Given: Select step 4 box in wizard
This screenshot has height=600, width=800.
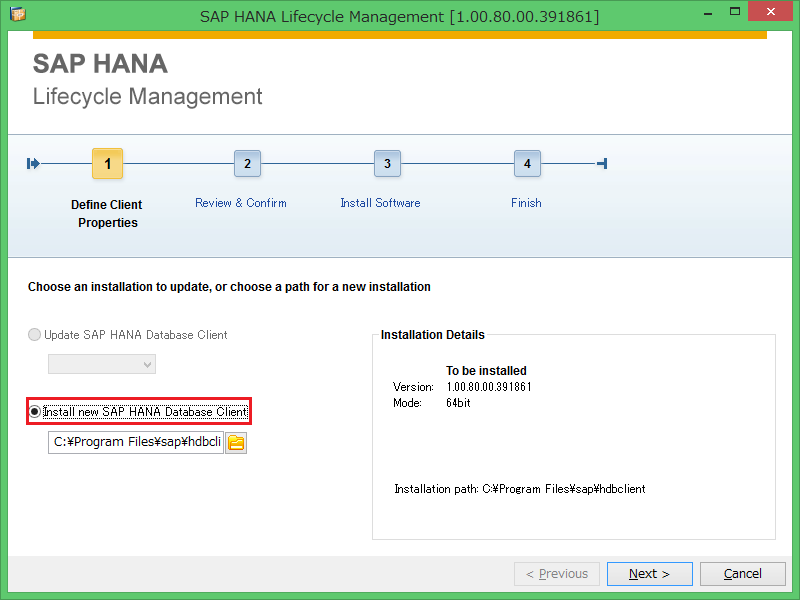Looking at the screenshot, I should click(x=528, y=164).
